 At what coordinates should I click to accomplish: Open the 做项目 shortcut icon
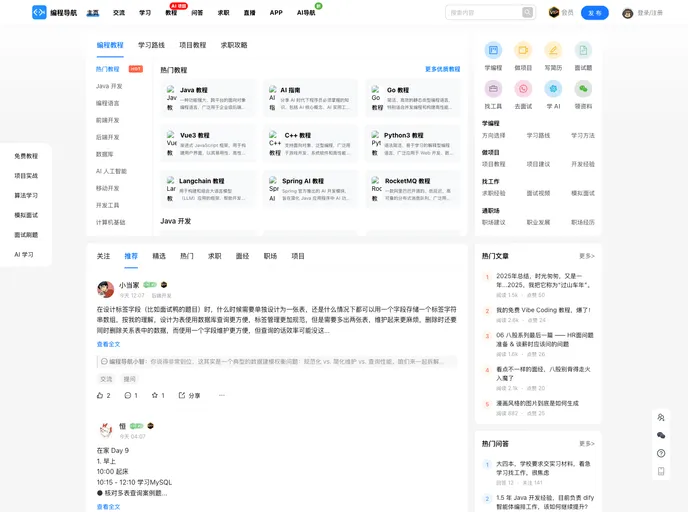pyautogui.click(x=523, y=50)
